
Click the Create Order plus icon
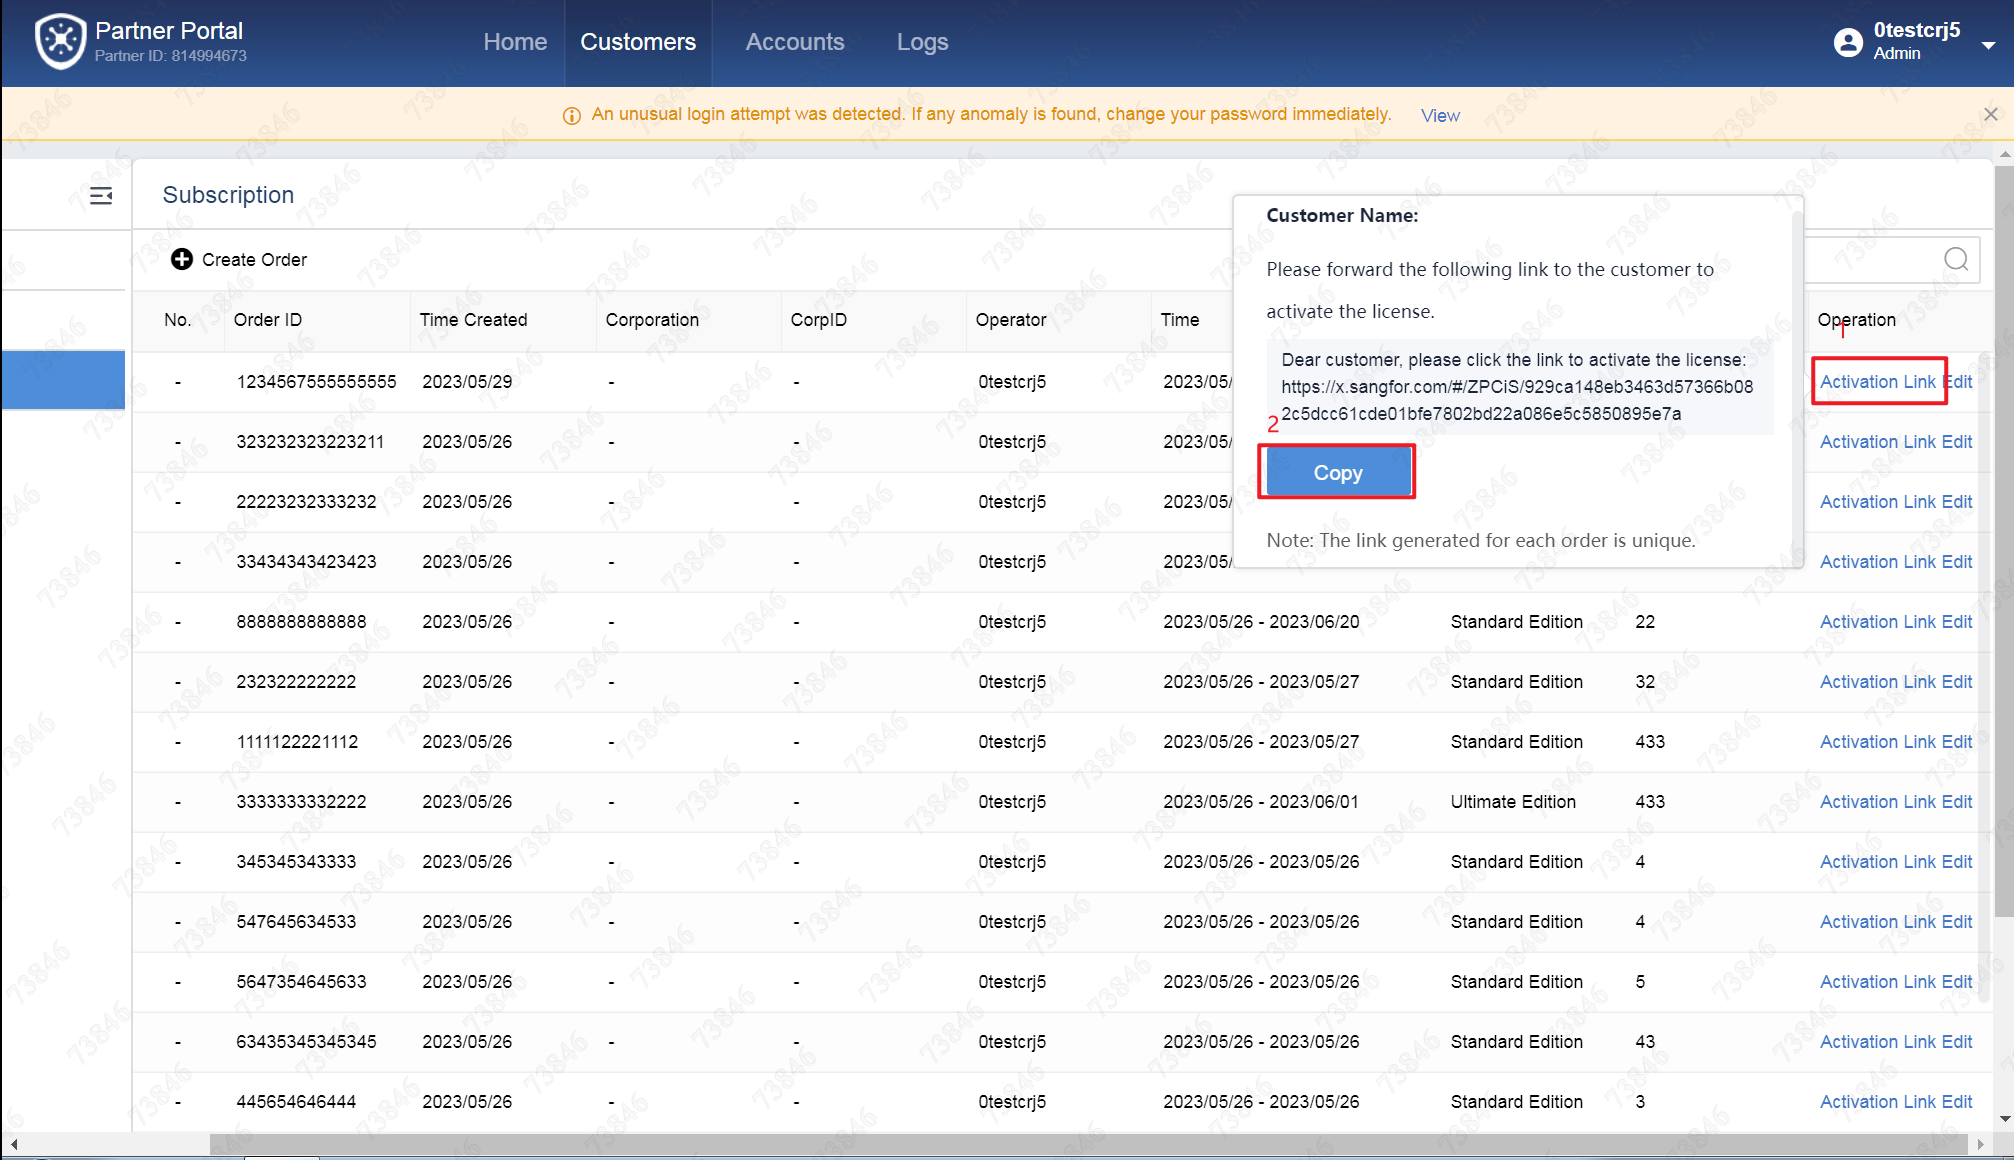(x=181, y=259)
